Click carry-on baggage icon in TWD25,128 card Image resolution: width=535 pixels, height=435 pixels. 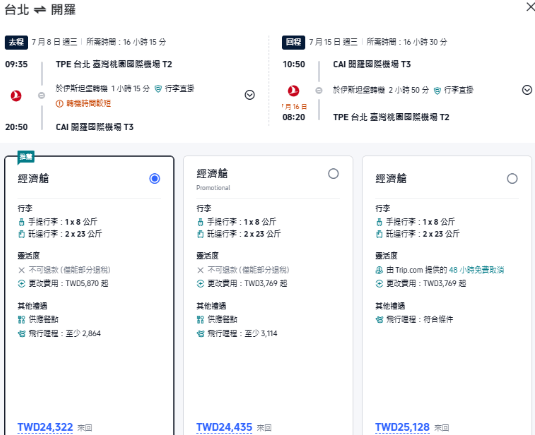379,222
